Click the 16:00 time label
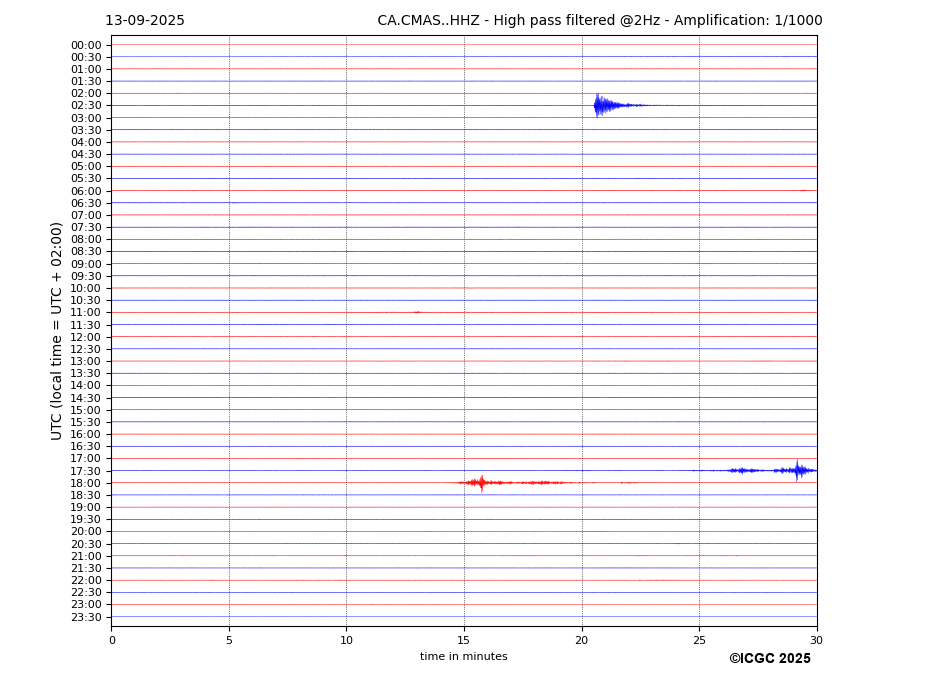927x696 pixels. tap(86, 435)
